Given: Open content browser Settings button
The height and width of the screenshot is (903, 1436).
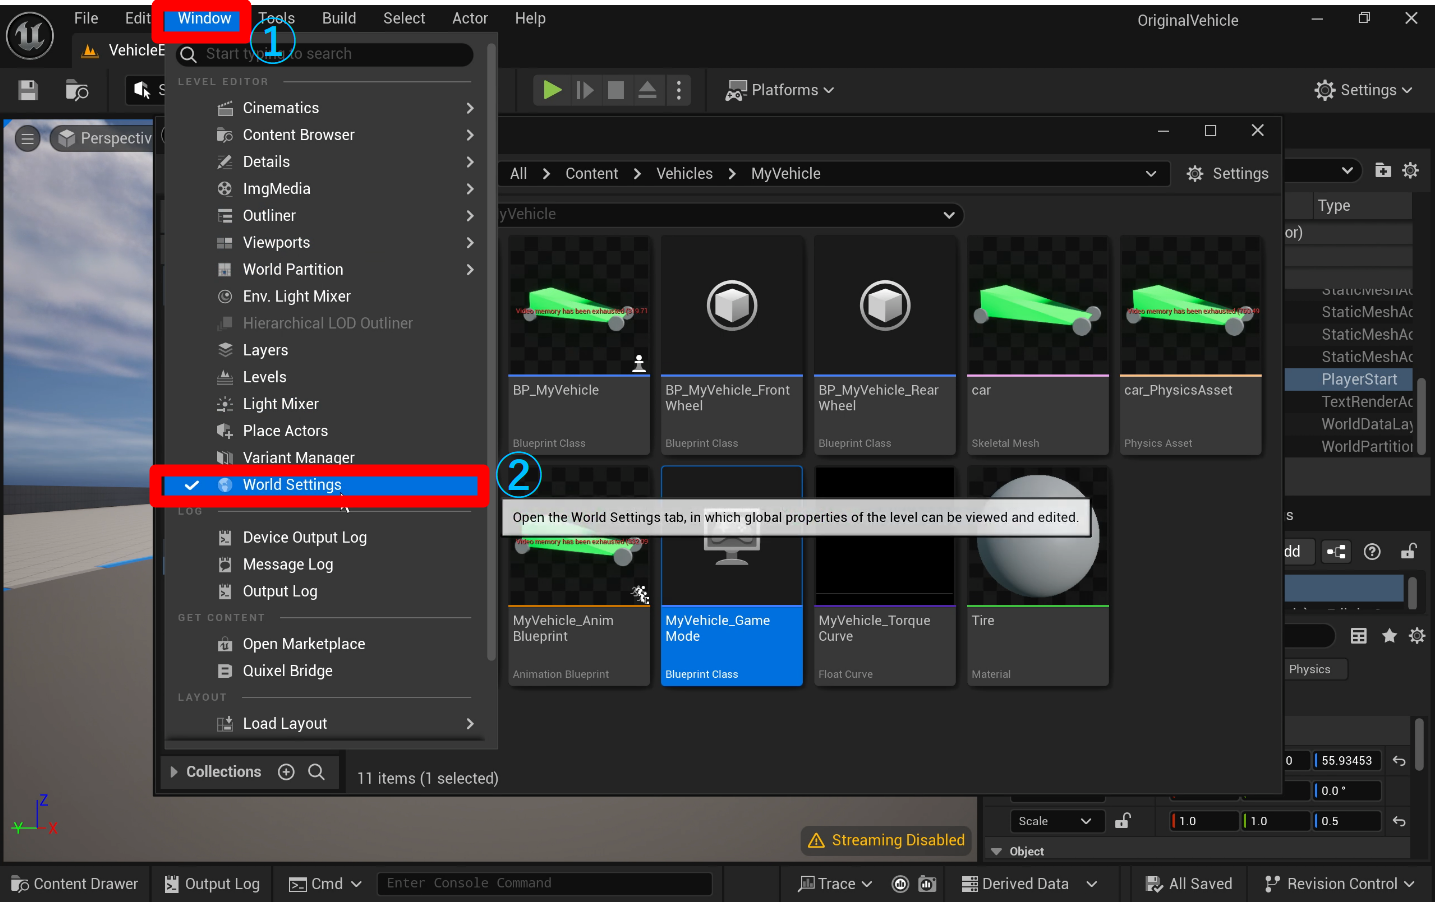Looking at the screenshot, I should point(1228,174).
